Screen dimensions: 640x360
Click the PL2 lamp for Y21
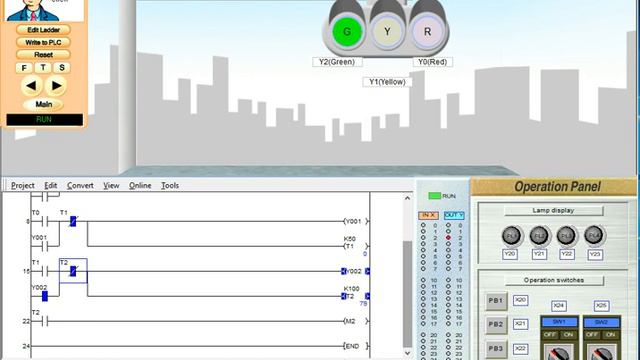click(x=539, y=236)
